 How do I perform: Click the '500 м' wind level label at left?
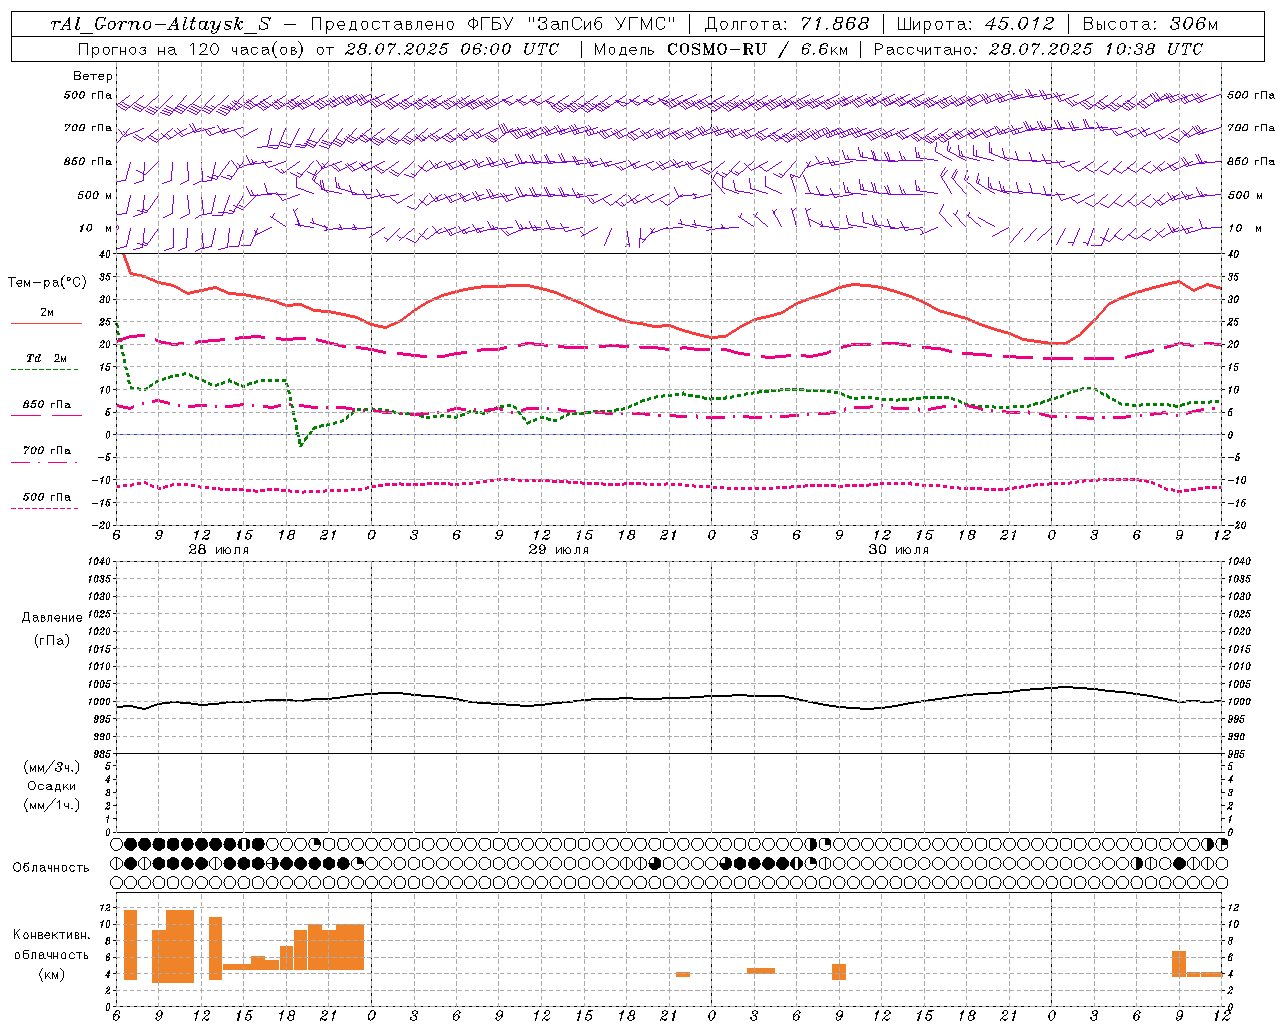click(x=95, y=195)
